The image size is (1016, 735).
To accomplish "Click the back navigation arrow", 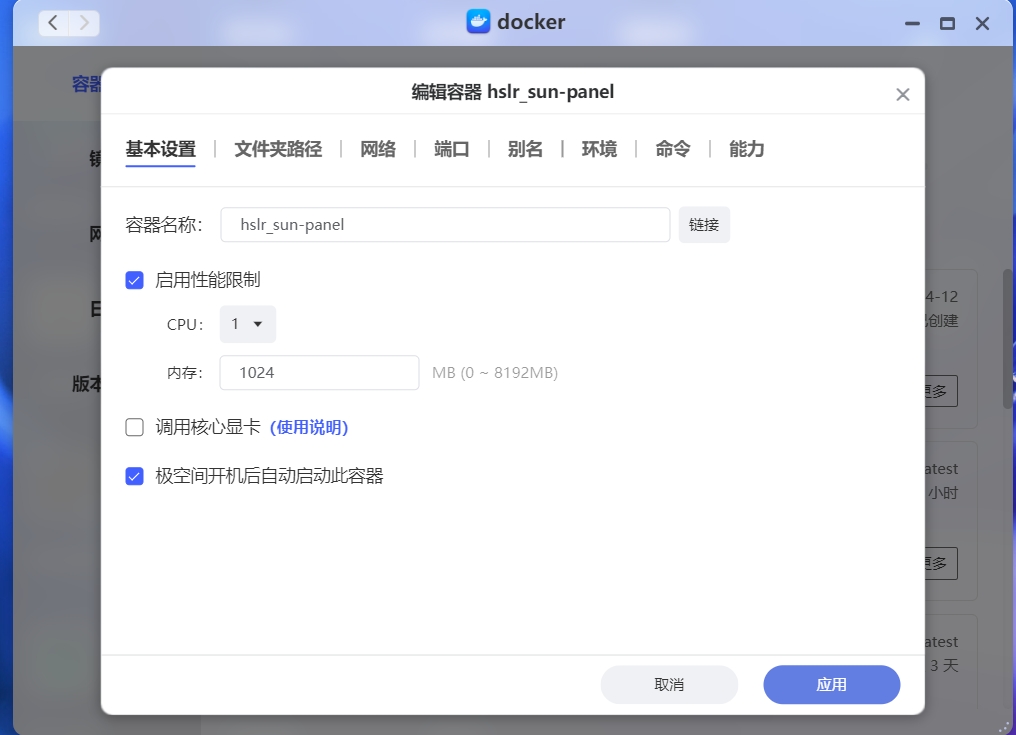I will (x=53, y=22).
